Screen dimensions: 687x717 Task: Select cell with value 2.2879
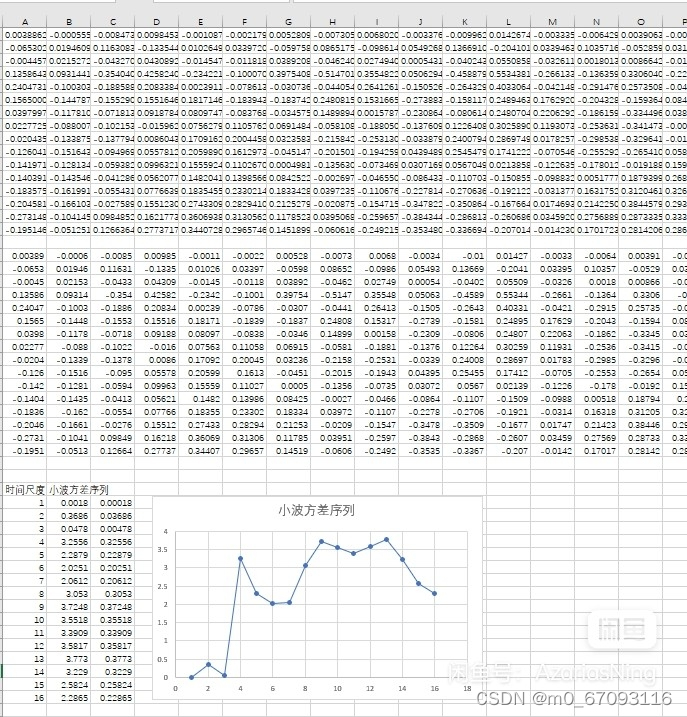(x=69, y=555)
